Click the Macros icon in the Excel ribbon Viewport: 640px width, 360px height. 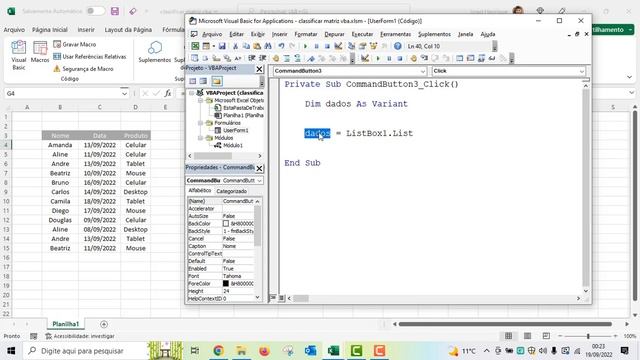[x=40, y=52]
